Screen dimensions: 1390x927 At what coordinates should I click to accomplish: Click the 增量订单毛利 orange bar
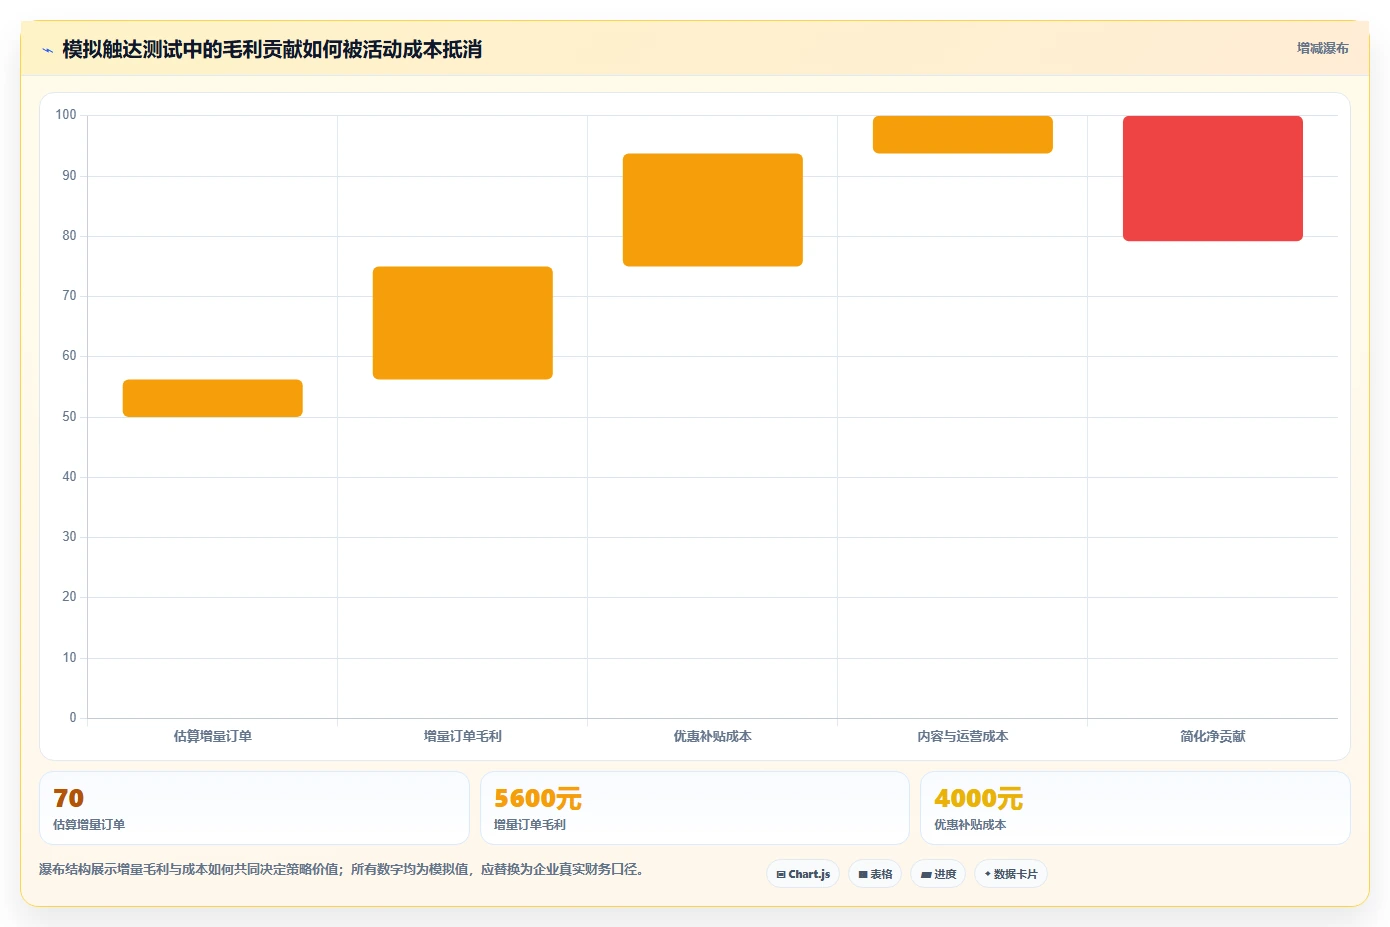[x=463, y=323]
